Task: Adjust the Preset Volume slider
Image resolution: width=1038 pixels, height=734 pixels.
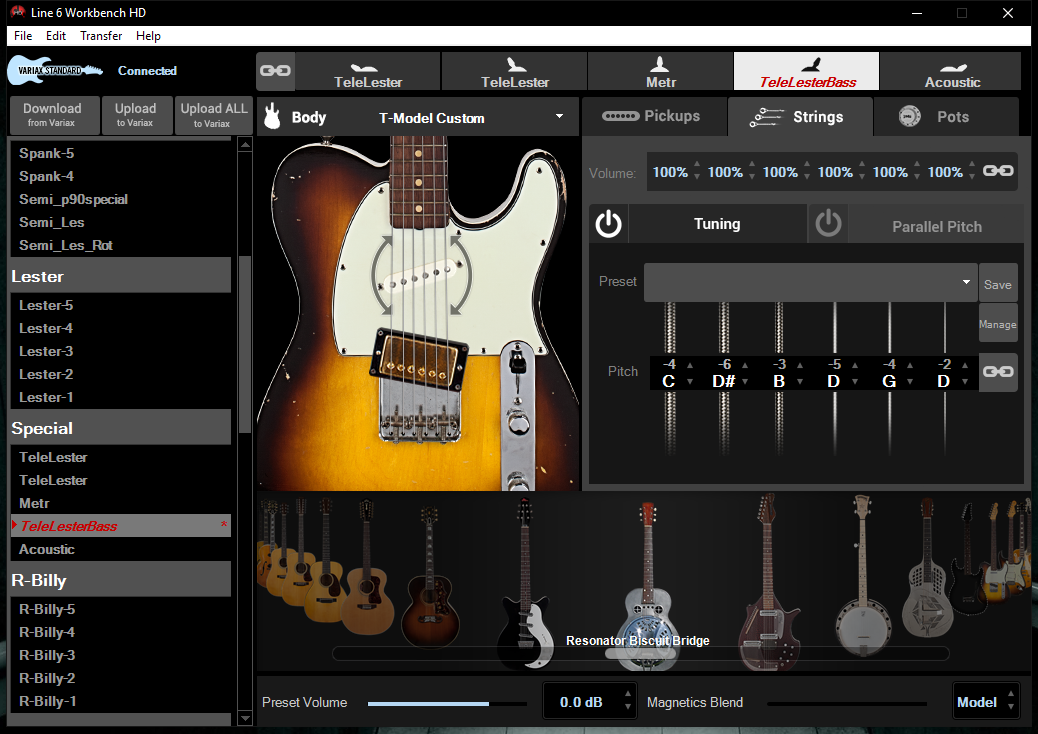Action: [448, 704]
